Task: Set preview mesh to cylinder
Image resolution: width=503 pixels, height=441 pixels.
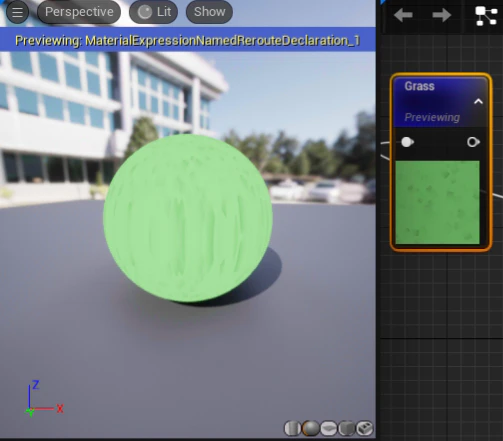Action: (x=292, y=428)
